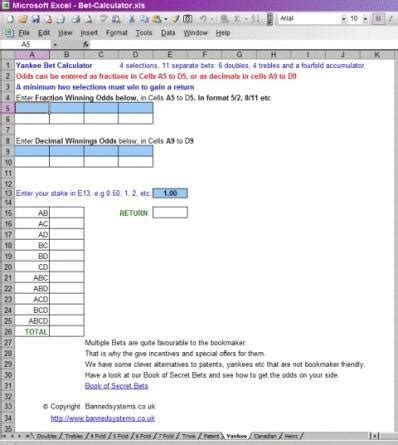
Task: Click previous sheet tab arrow
Action: (12, 436)
